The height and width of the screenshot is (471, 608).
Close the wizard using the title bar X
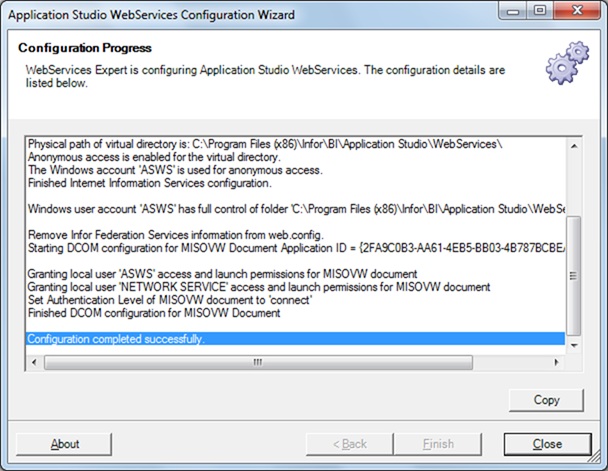tap(575, 12)
